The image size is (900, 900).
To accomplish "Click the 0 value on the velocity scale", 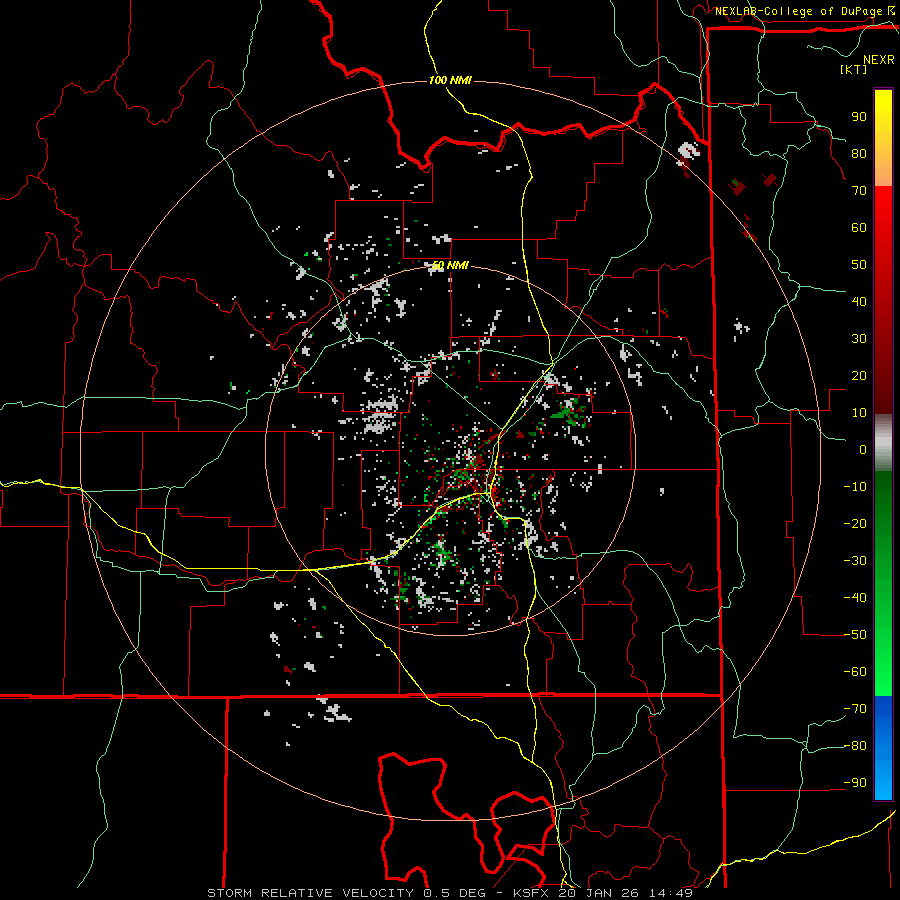I will click(x=863, y=449).
